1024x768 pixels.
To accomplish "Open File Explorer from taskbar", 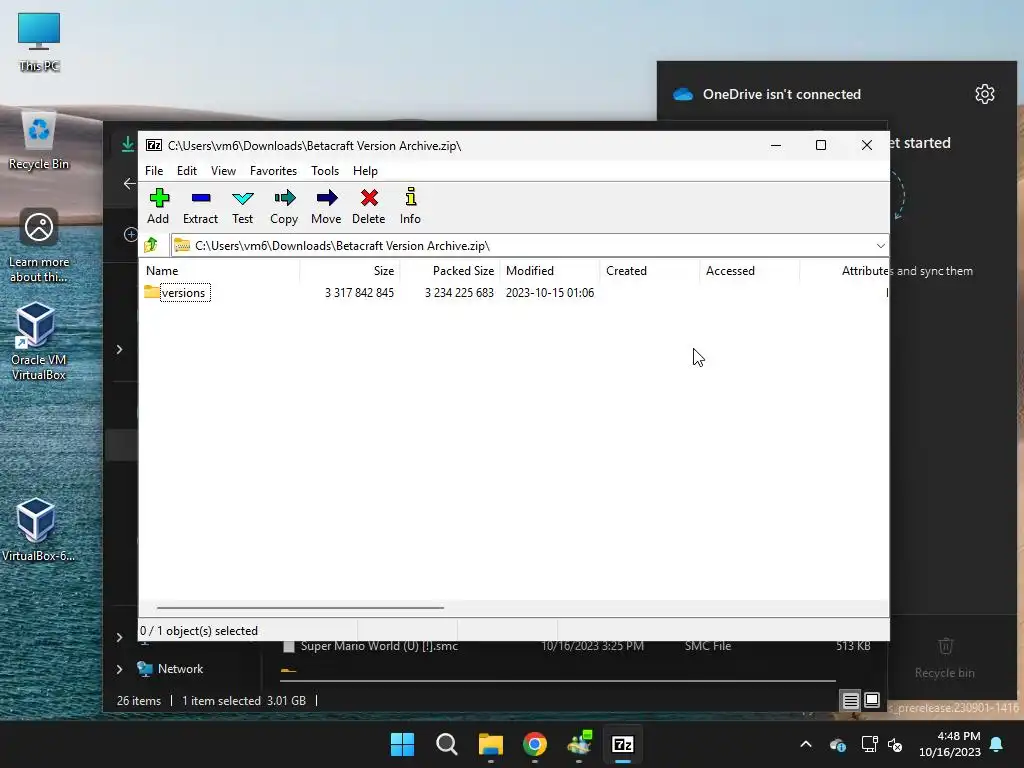I will pyautogui.click(x=490, y=744).
